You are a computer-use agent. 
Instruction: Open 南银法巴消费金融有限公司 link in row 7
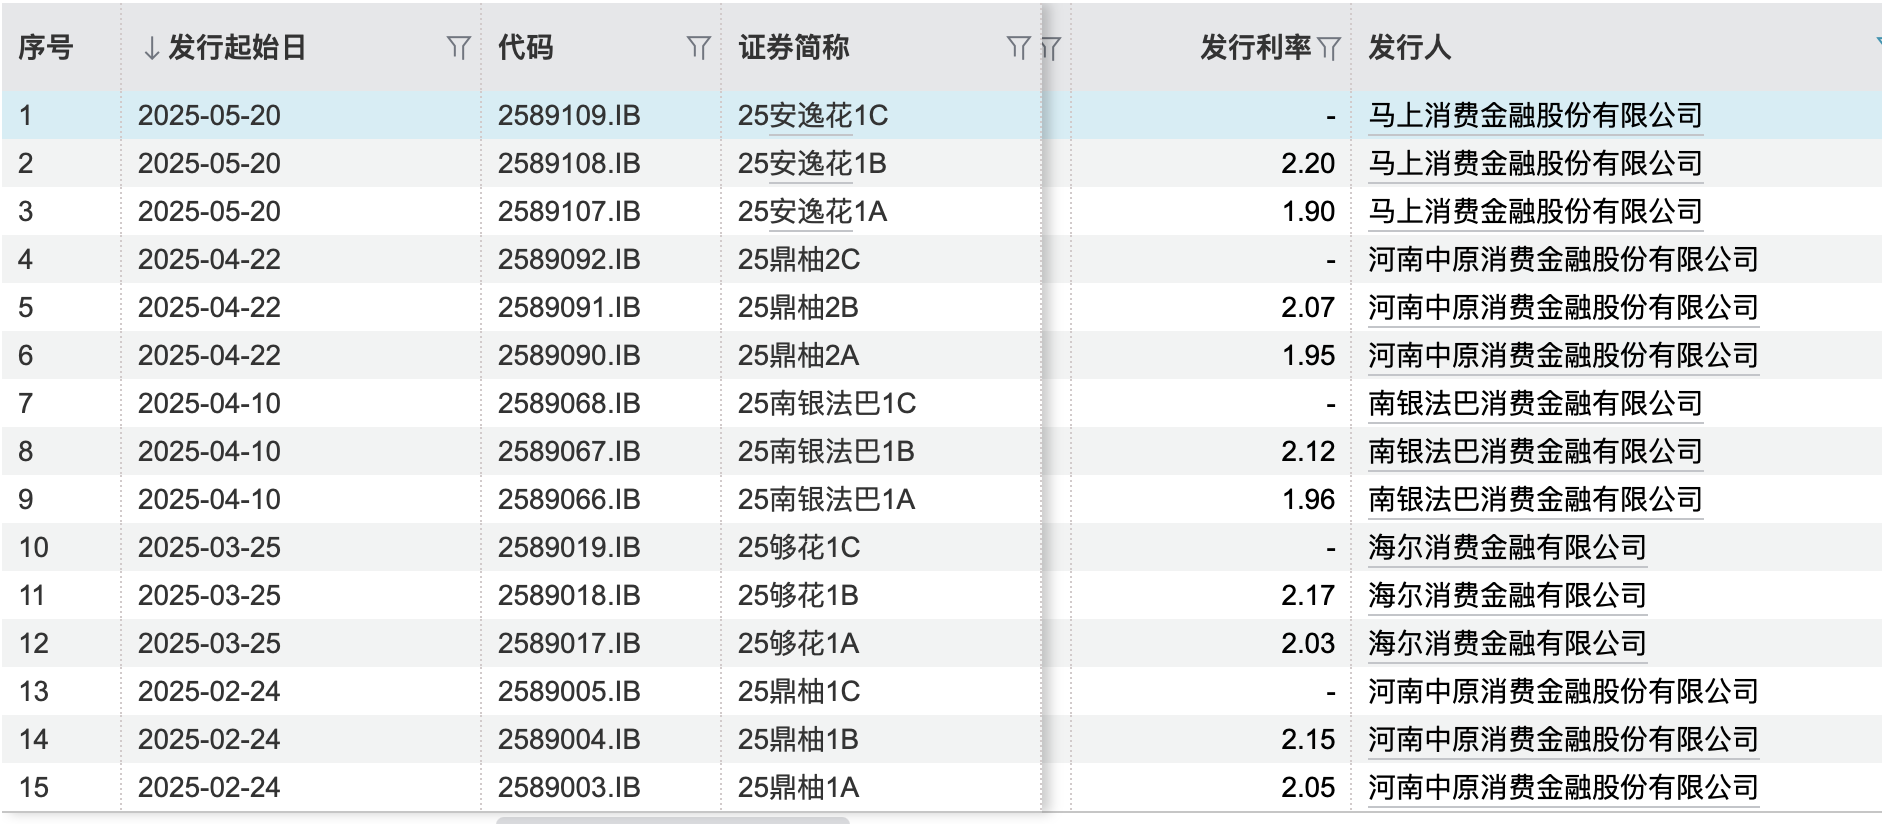point(1535,403)
